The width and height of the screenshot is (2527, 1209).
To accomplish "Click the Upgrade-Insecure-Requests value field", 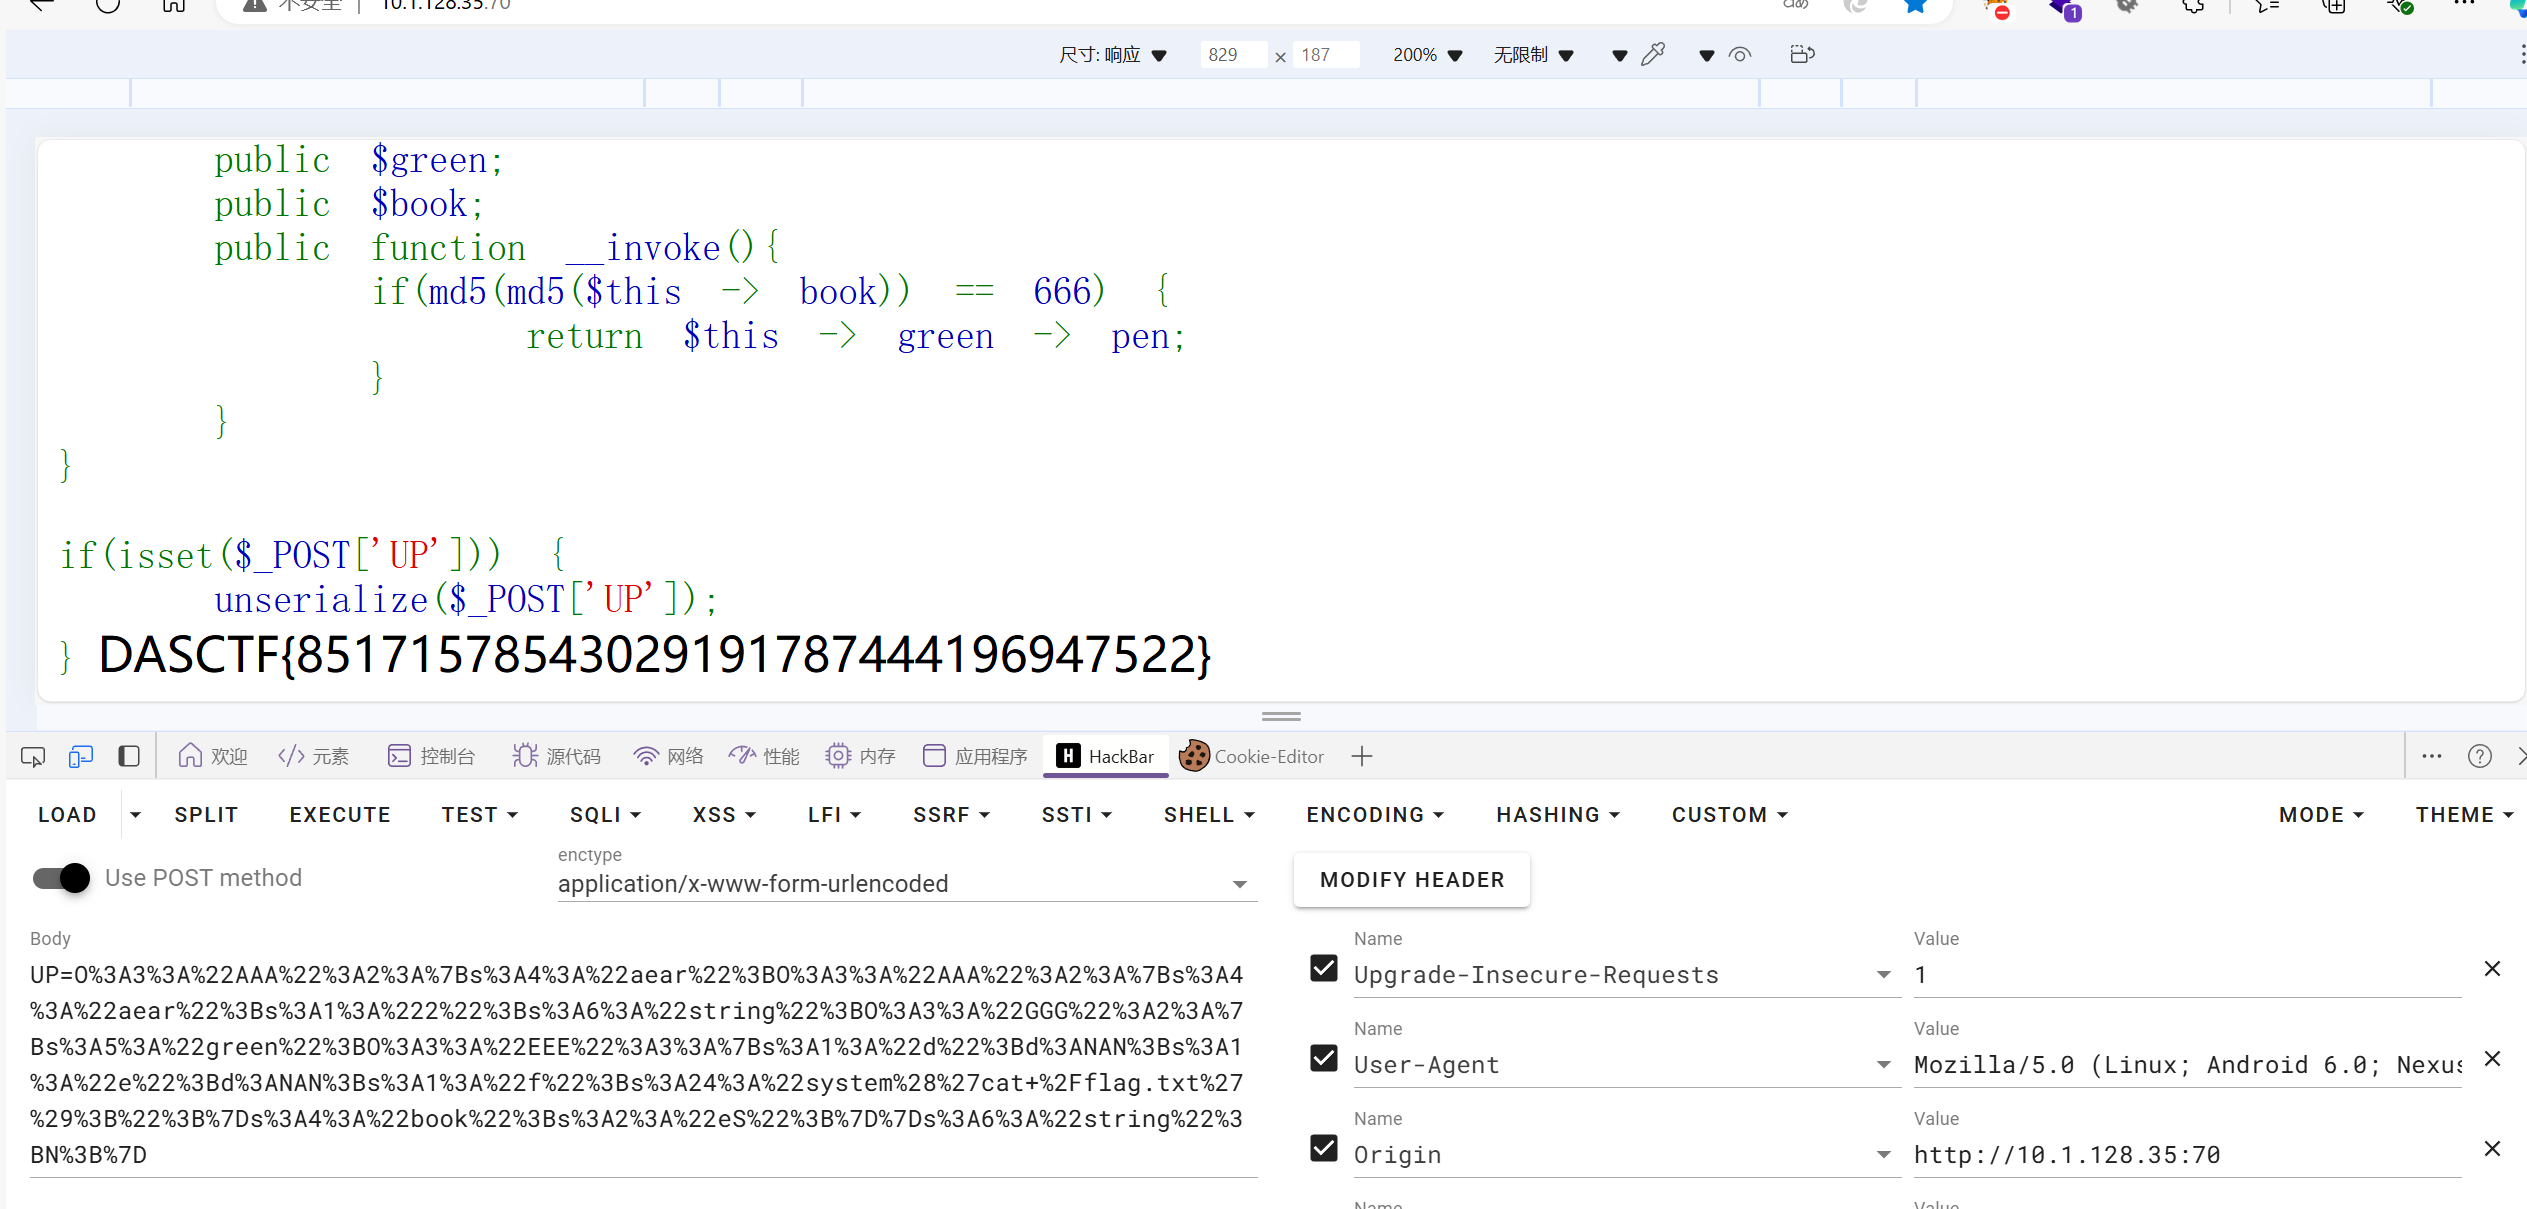I will (x=2187, y=975).
